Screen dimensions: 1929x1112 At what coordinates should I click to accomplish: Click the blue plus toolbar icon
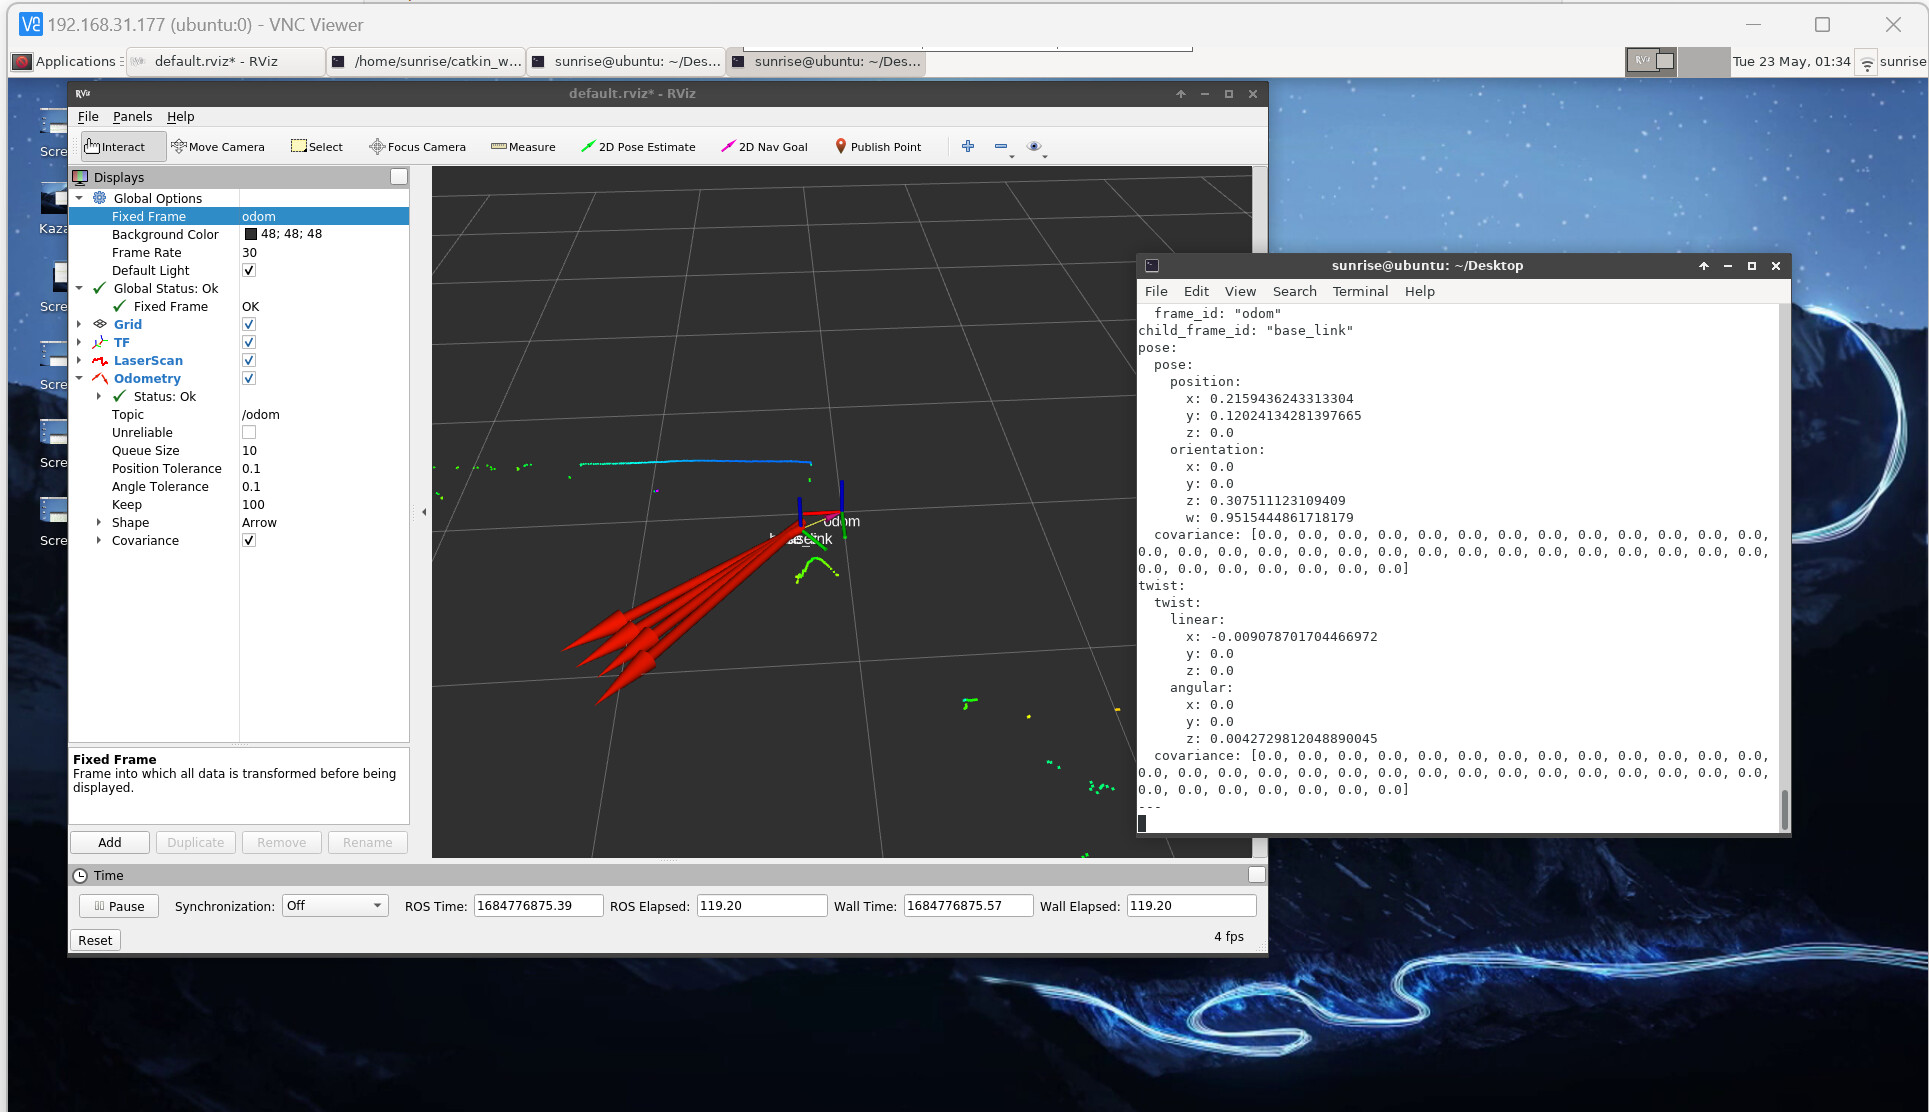click(x=967, y=146)
